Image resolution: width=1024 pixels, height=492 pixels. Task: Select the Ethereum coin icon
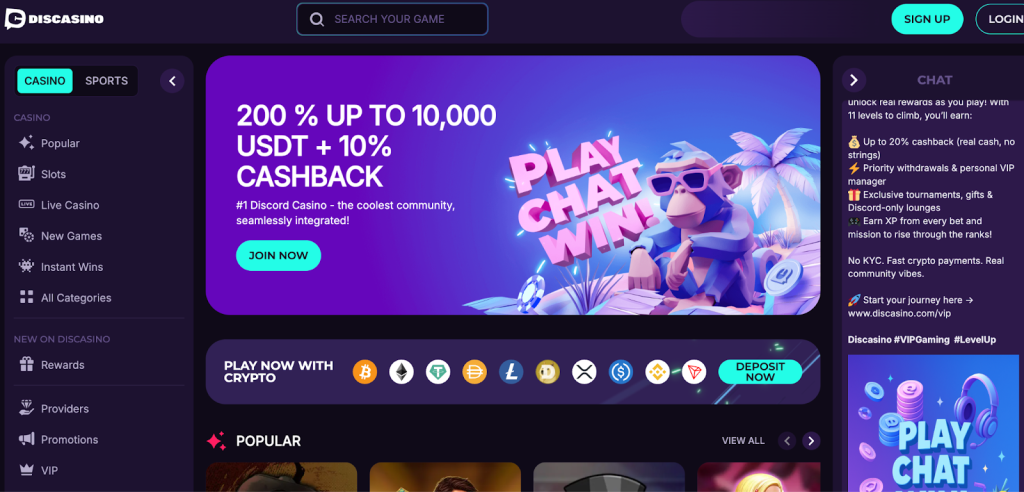click(402, 372)
